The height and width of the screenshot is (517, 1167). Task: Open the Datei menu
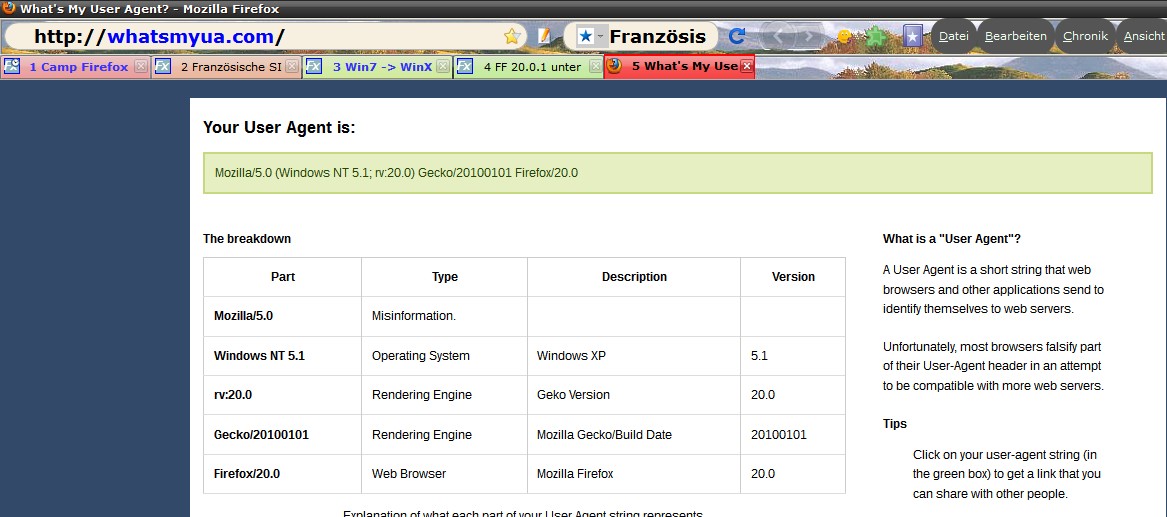point(953,36)
